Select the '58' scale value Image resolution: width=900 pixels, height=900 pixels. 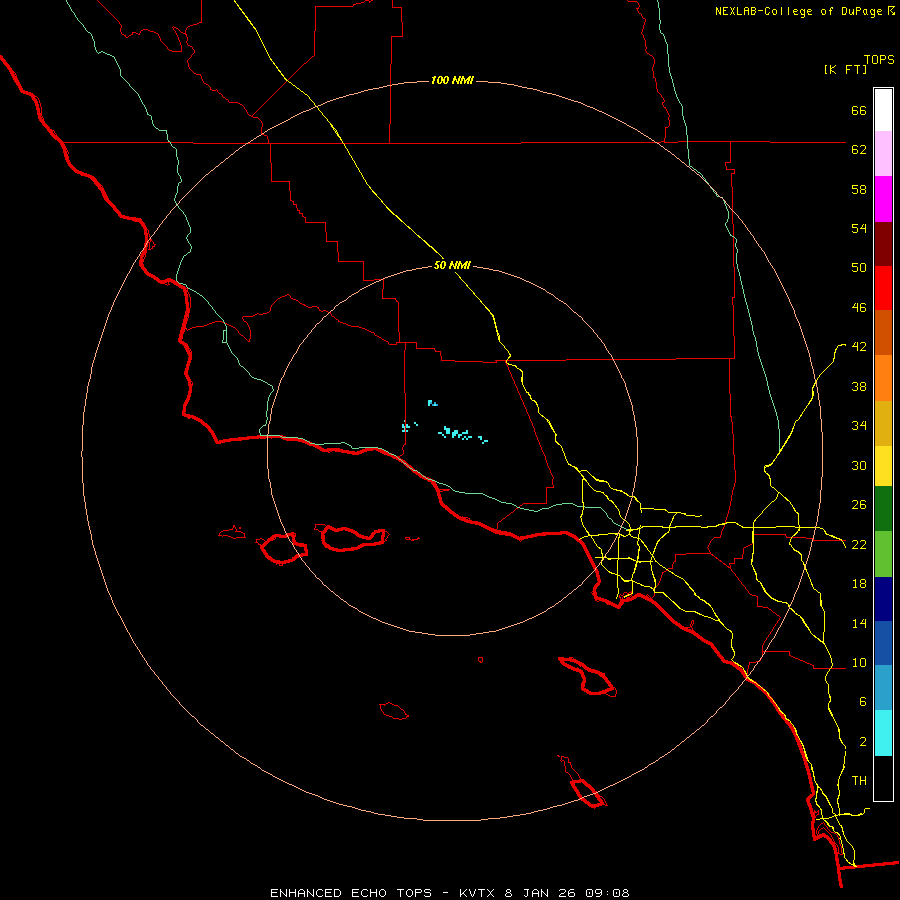pos(859,189)
